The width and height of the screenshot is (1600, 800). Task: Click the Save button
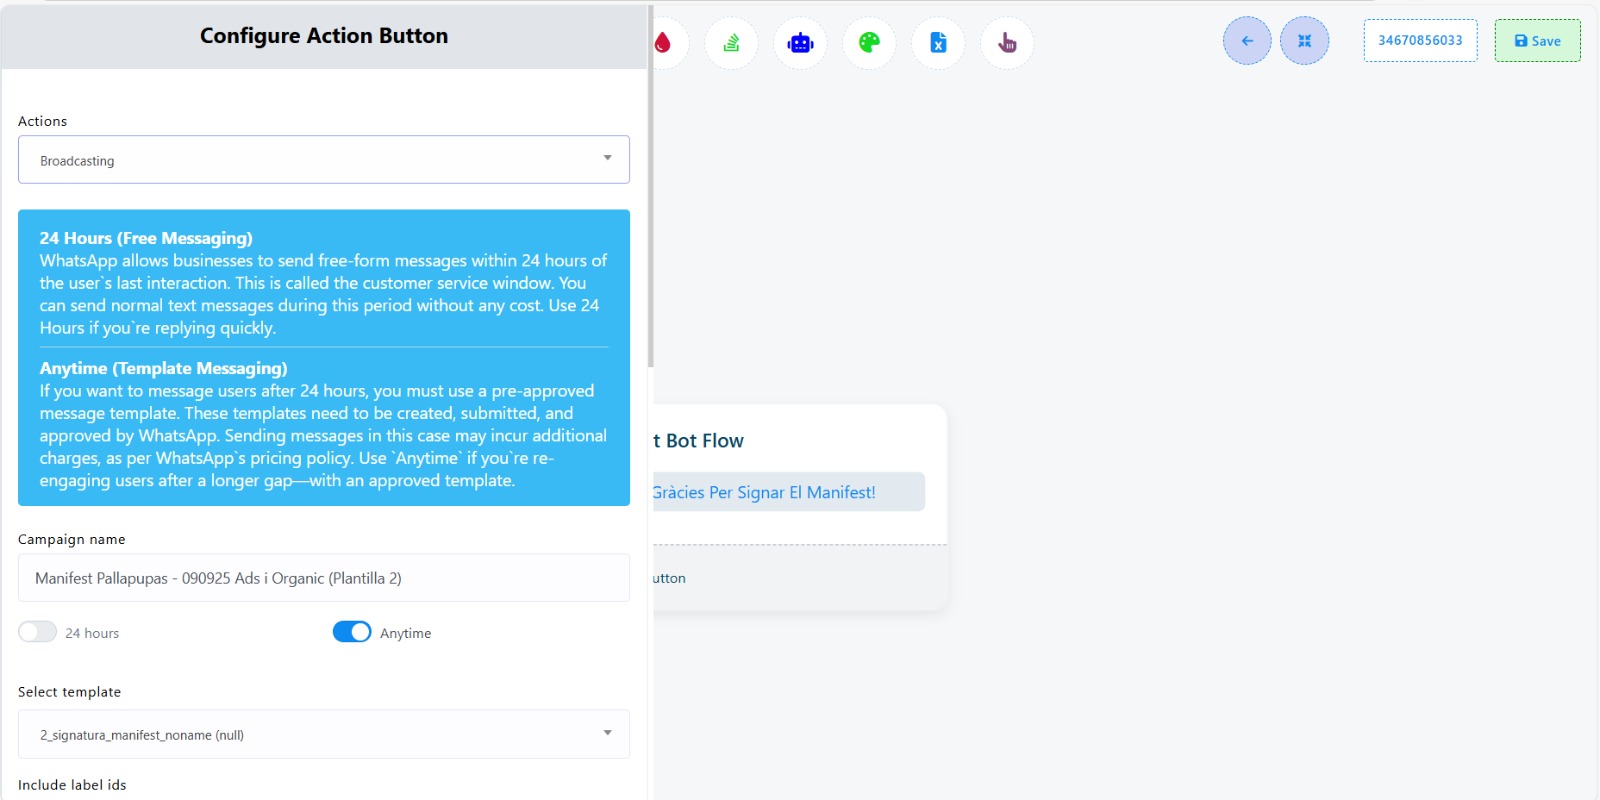(x=1538, y=41)
